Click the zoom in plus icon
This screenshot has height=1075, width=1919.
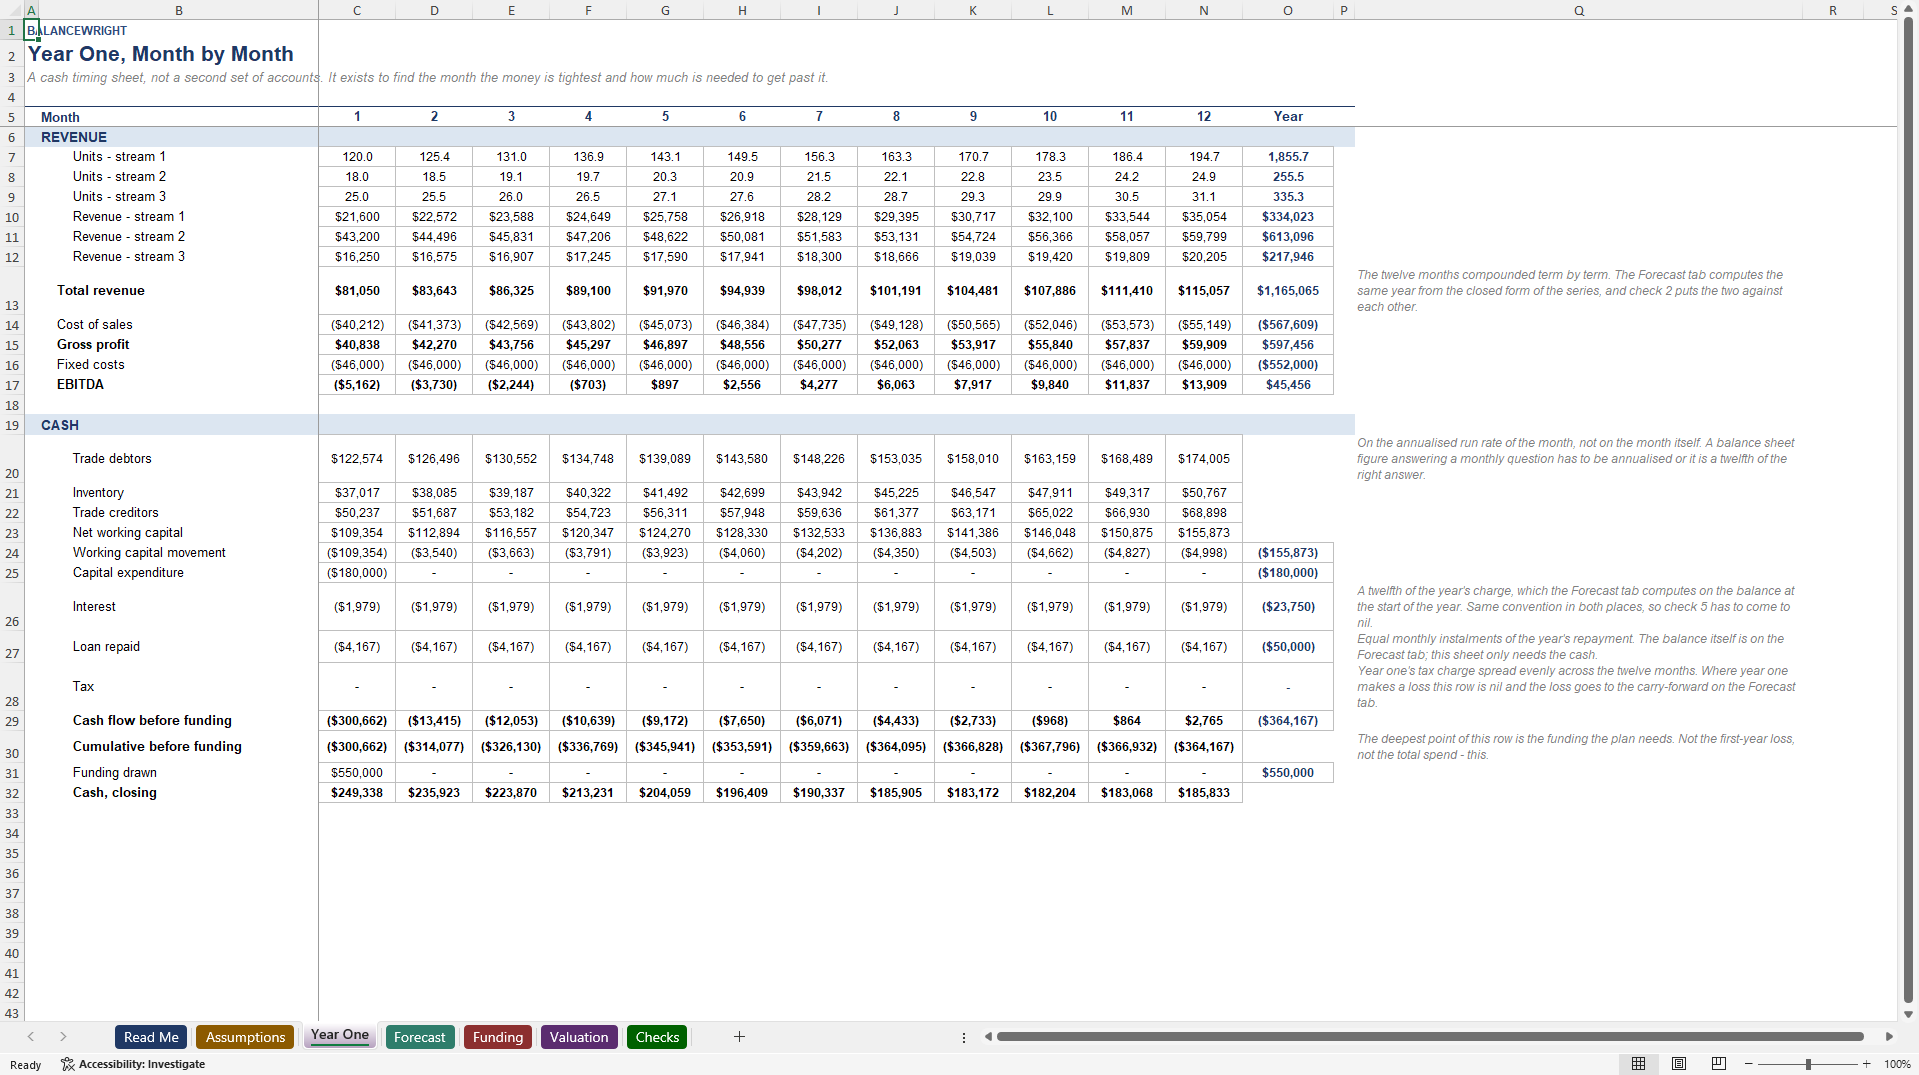click(1866, 1064)
